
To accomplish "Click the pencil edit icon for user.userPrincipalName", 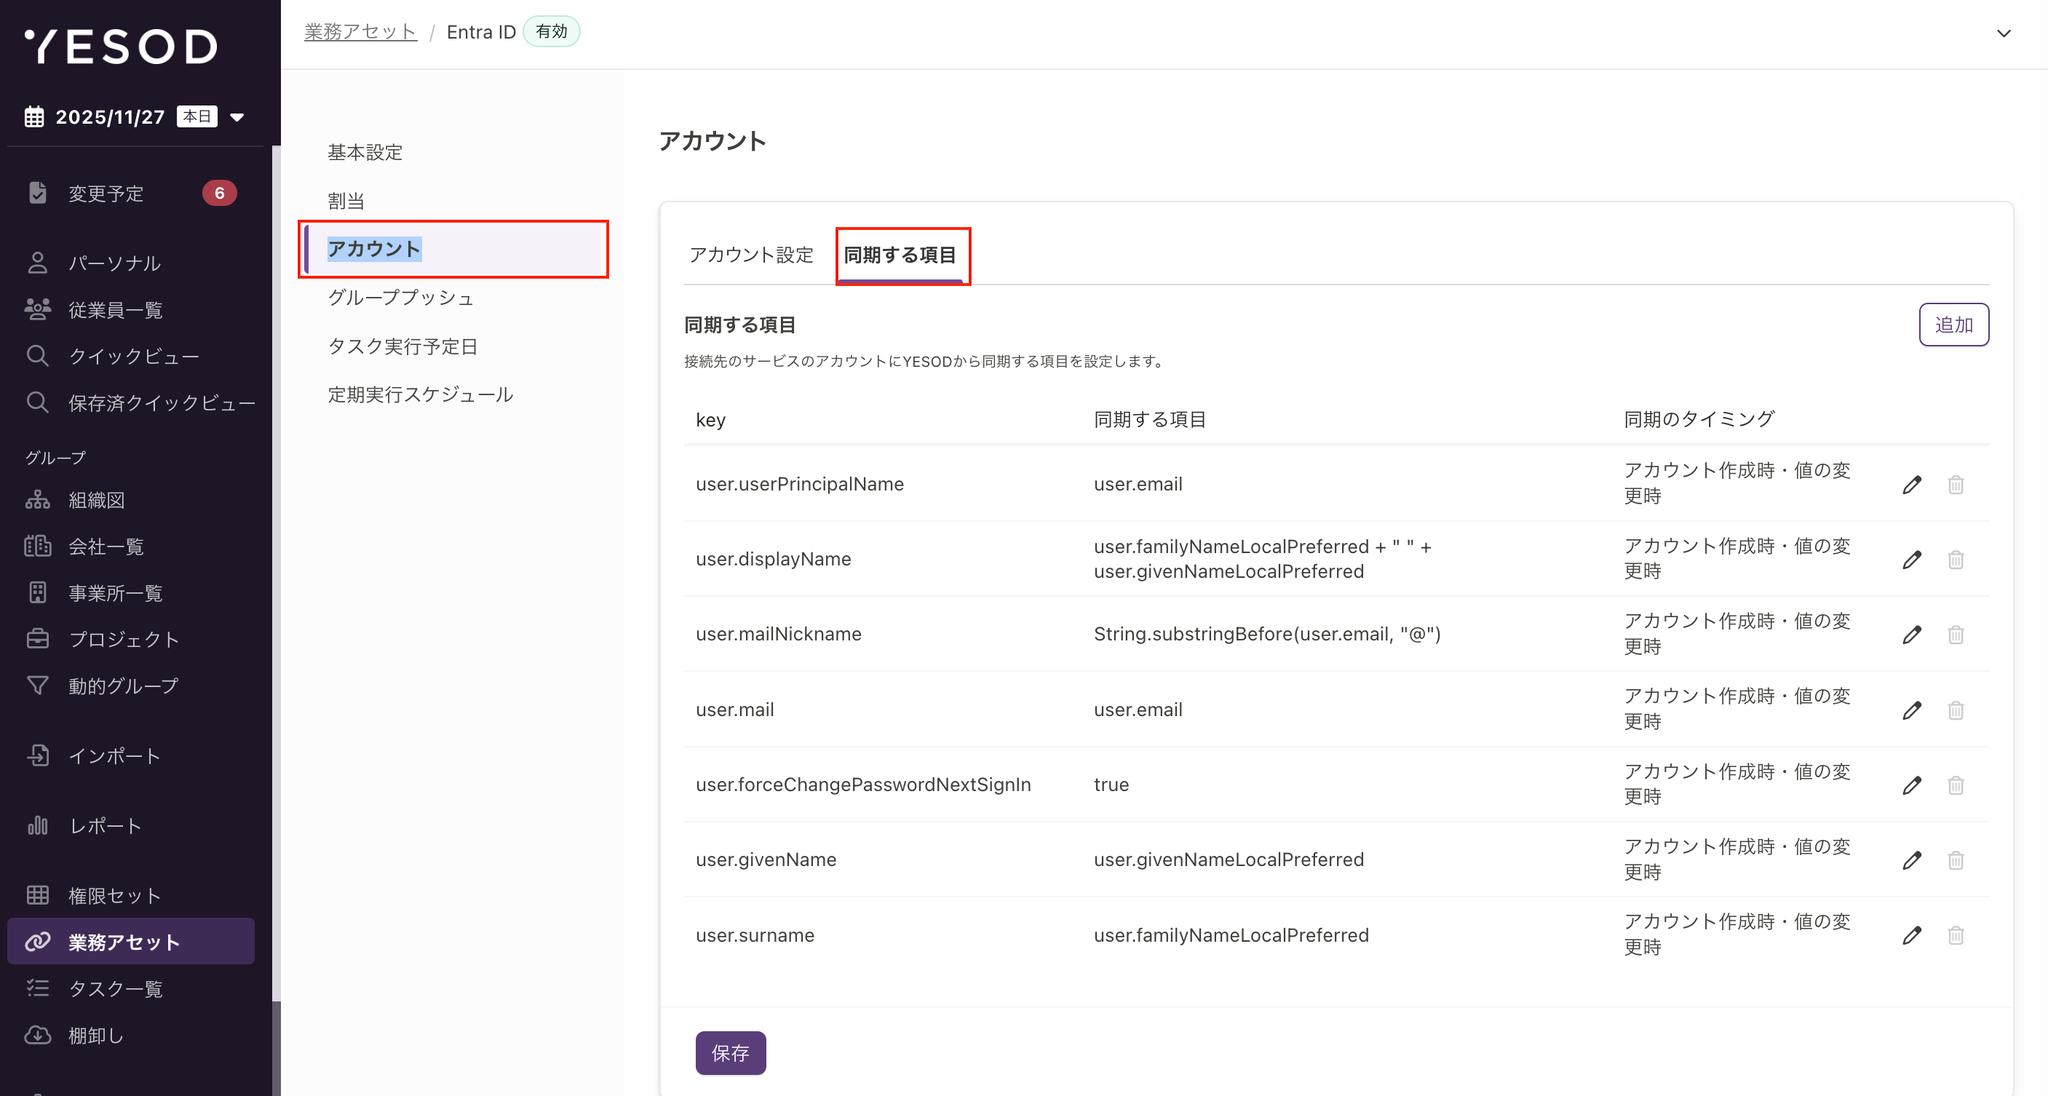I will click(x=1911, y=485).
